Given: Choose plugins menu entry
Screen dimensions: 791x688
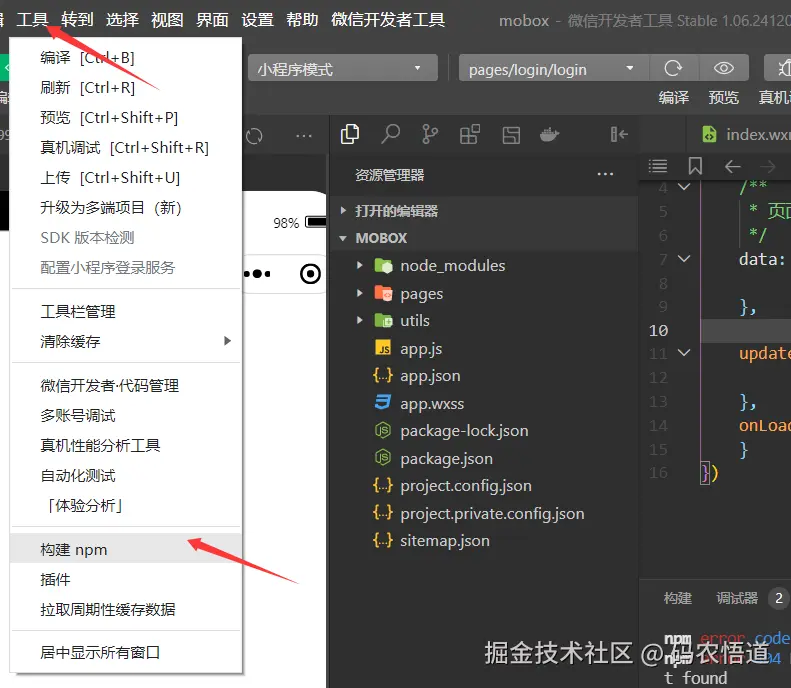Looking at the screenshot, I should 126,580.
